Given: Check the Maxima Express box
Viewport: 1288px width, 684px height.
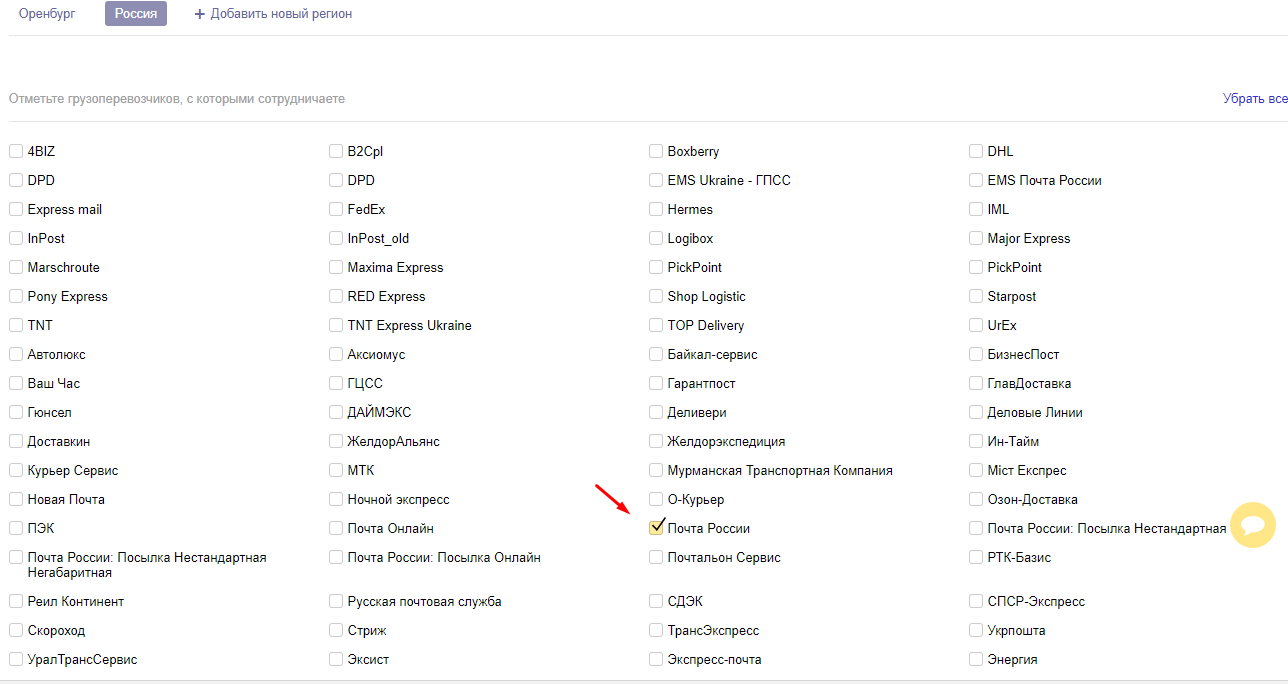Looking at the screenshot, I should click(336, 267).
